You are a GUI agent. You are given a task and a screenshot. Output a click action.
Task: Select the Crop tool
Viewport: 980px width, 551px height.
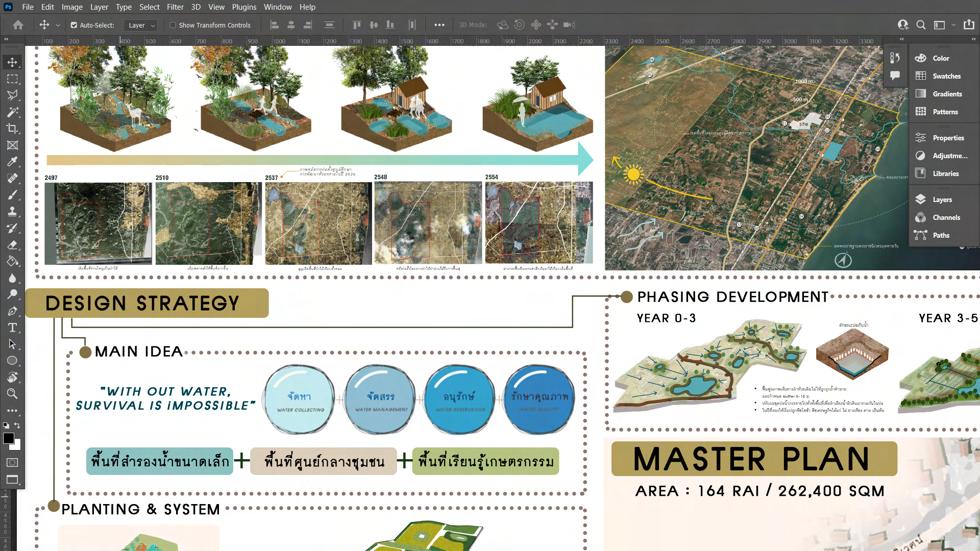12,129
